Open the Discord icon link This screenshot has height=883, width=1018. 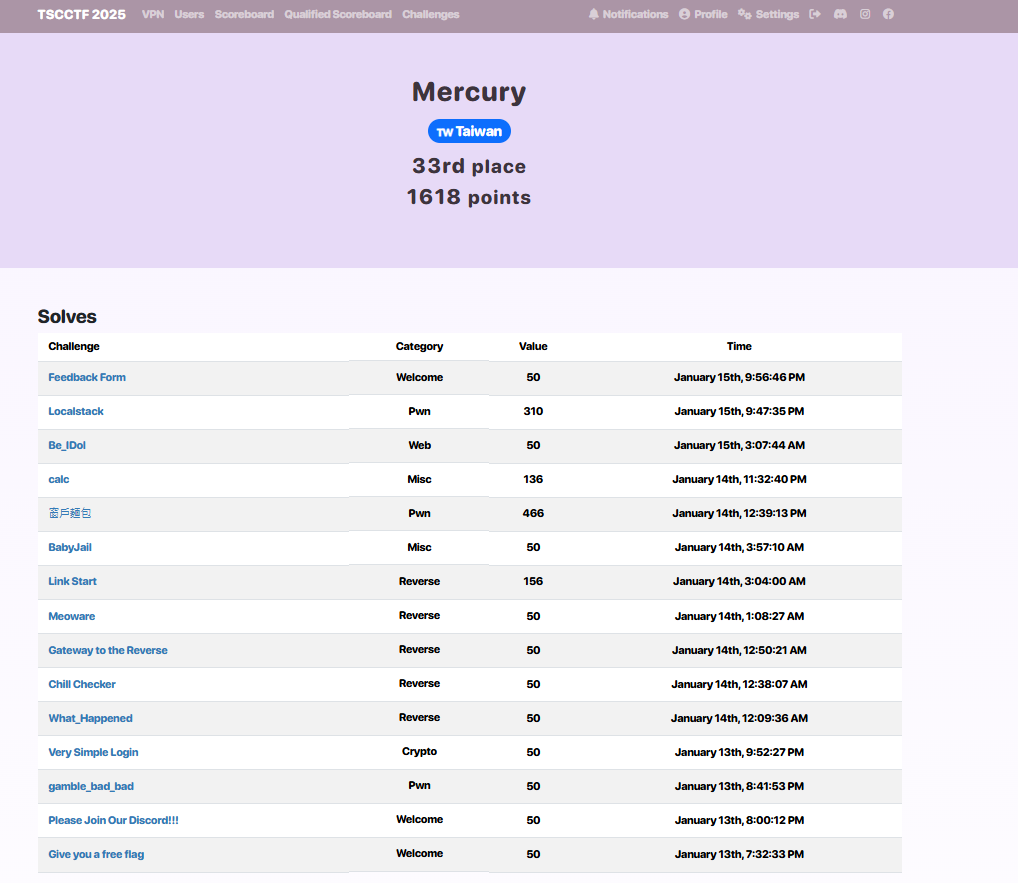(x=840, y=15)
